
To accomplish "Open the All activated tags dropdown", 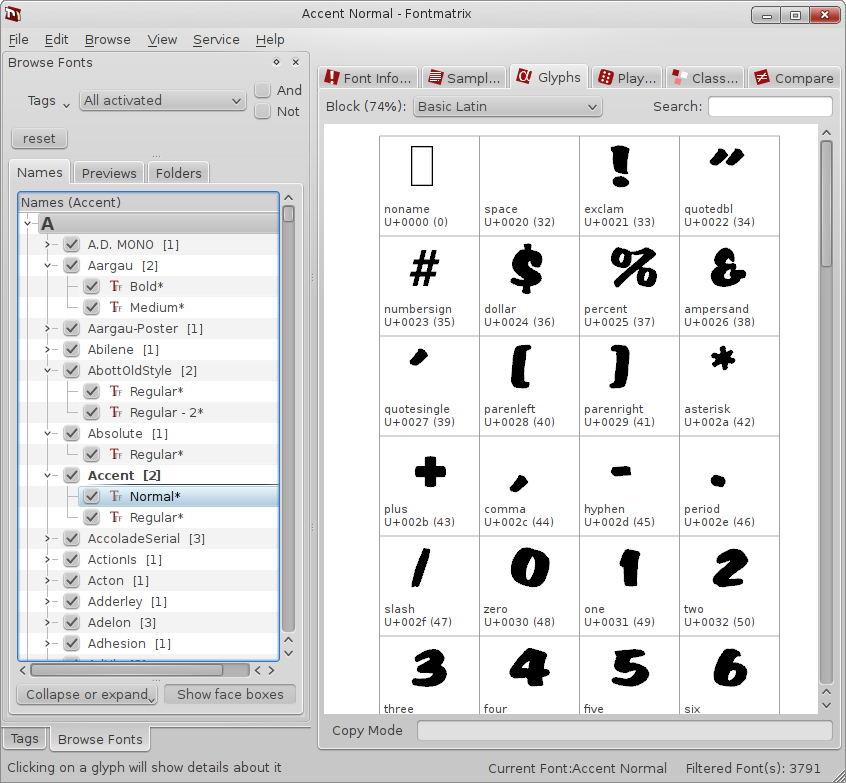I will point(162,101).
